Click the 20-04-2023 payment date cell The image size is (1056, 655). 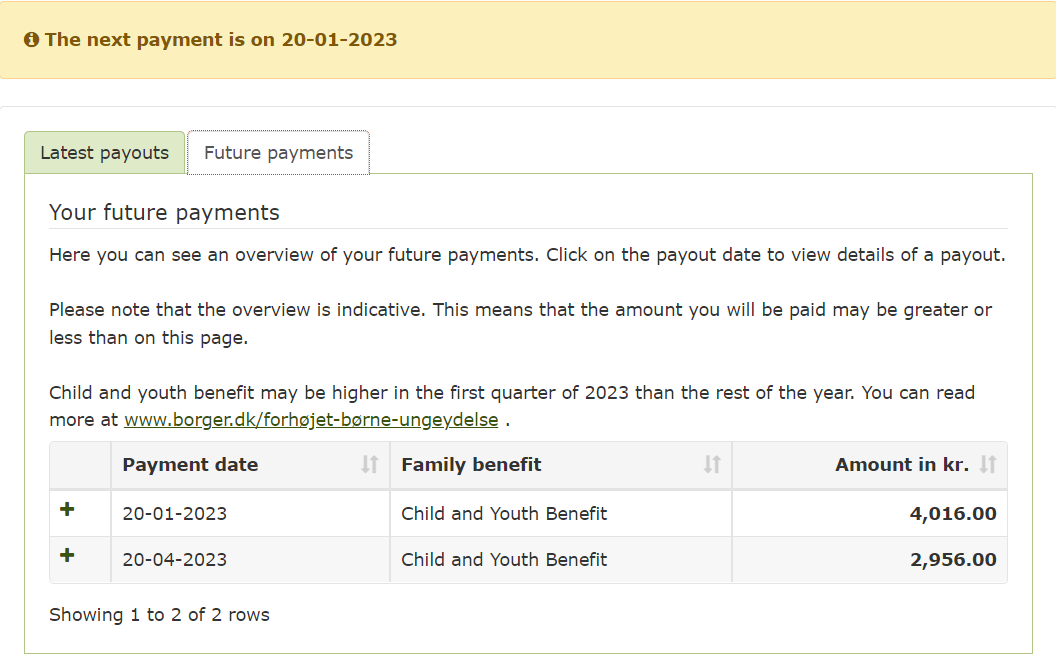[x=251, y=559]
